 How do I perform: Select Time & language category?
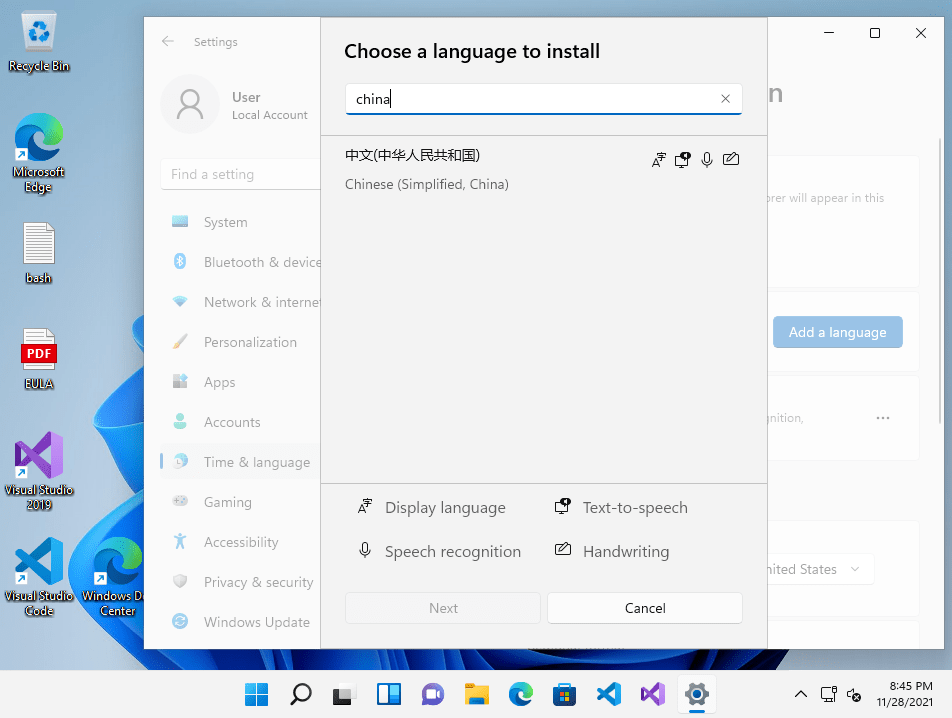[240, 462]
